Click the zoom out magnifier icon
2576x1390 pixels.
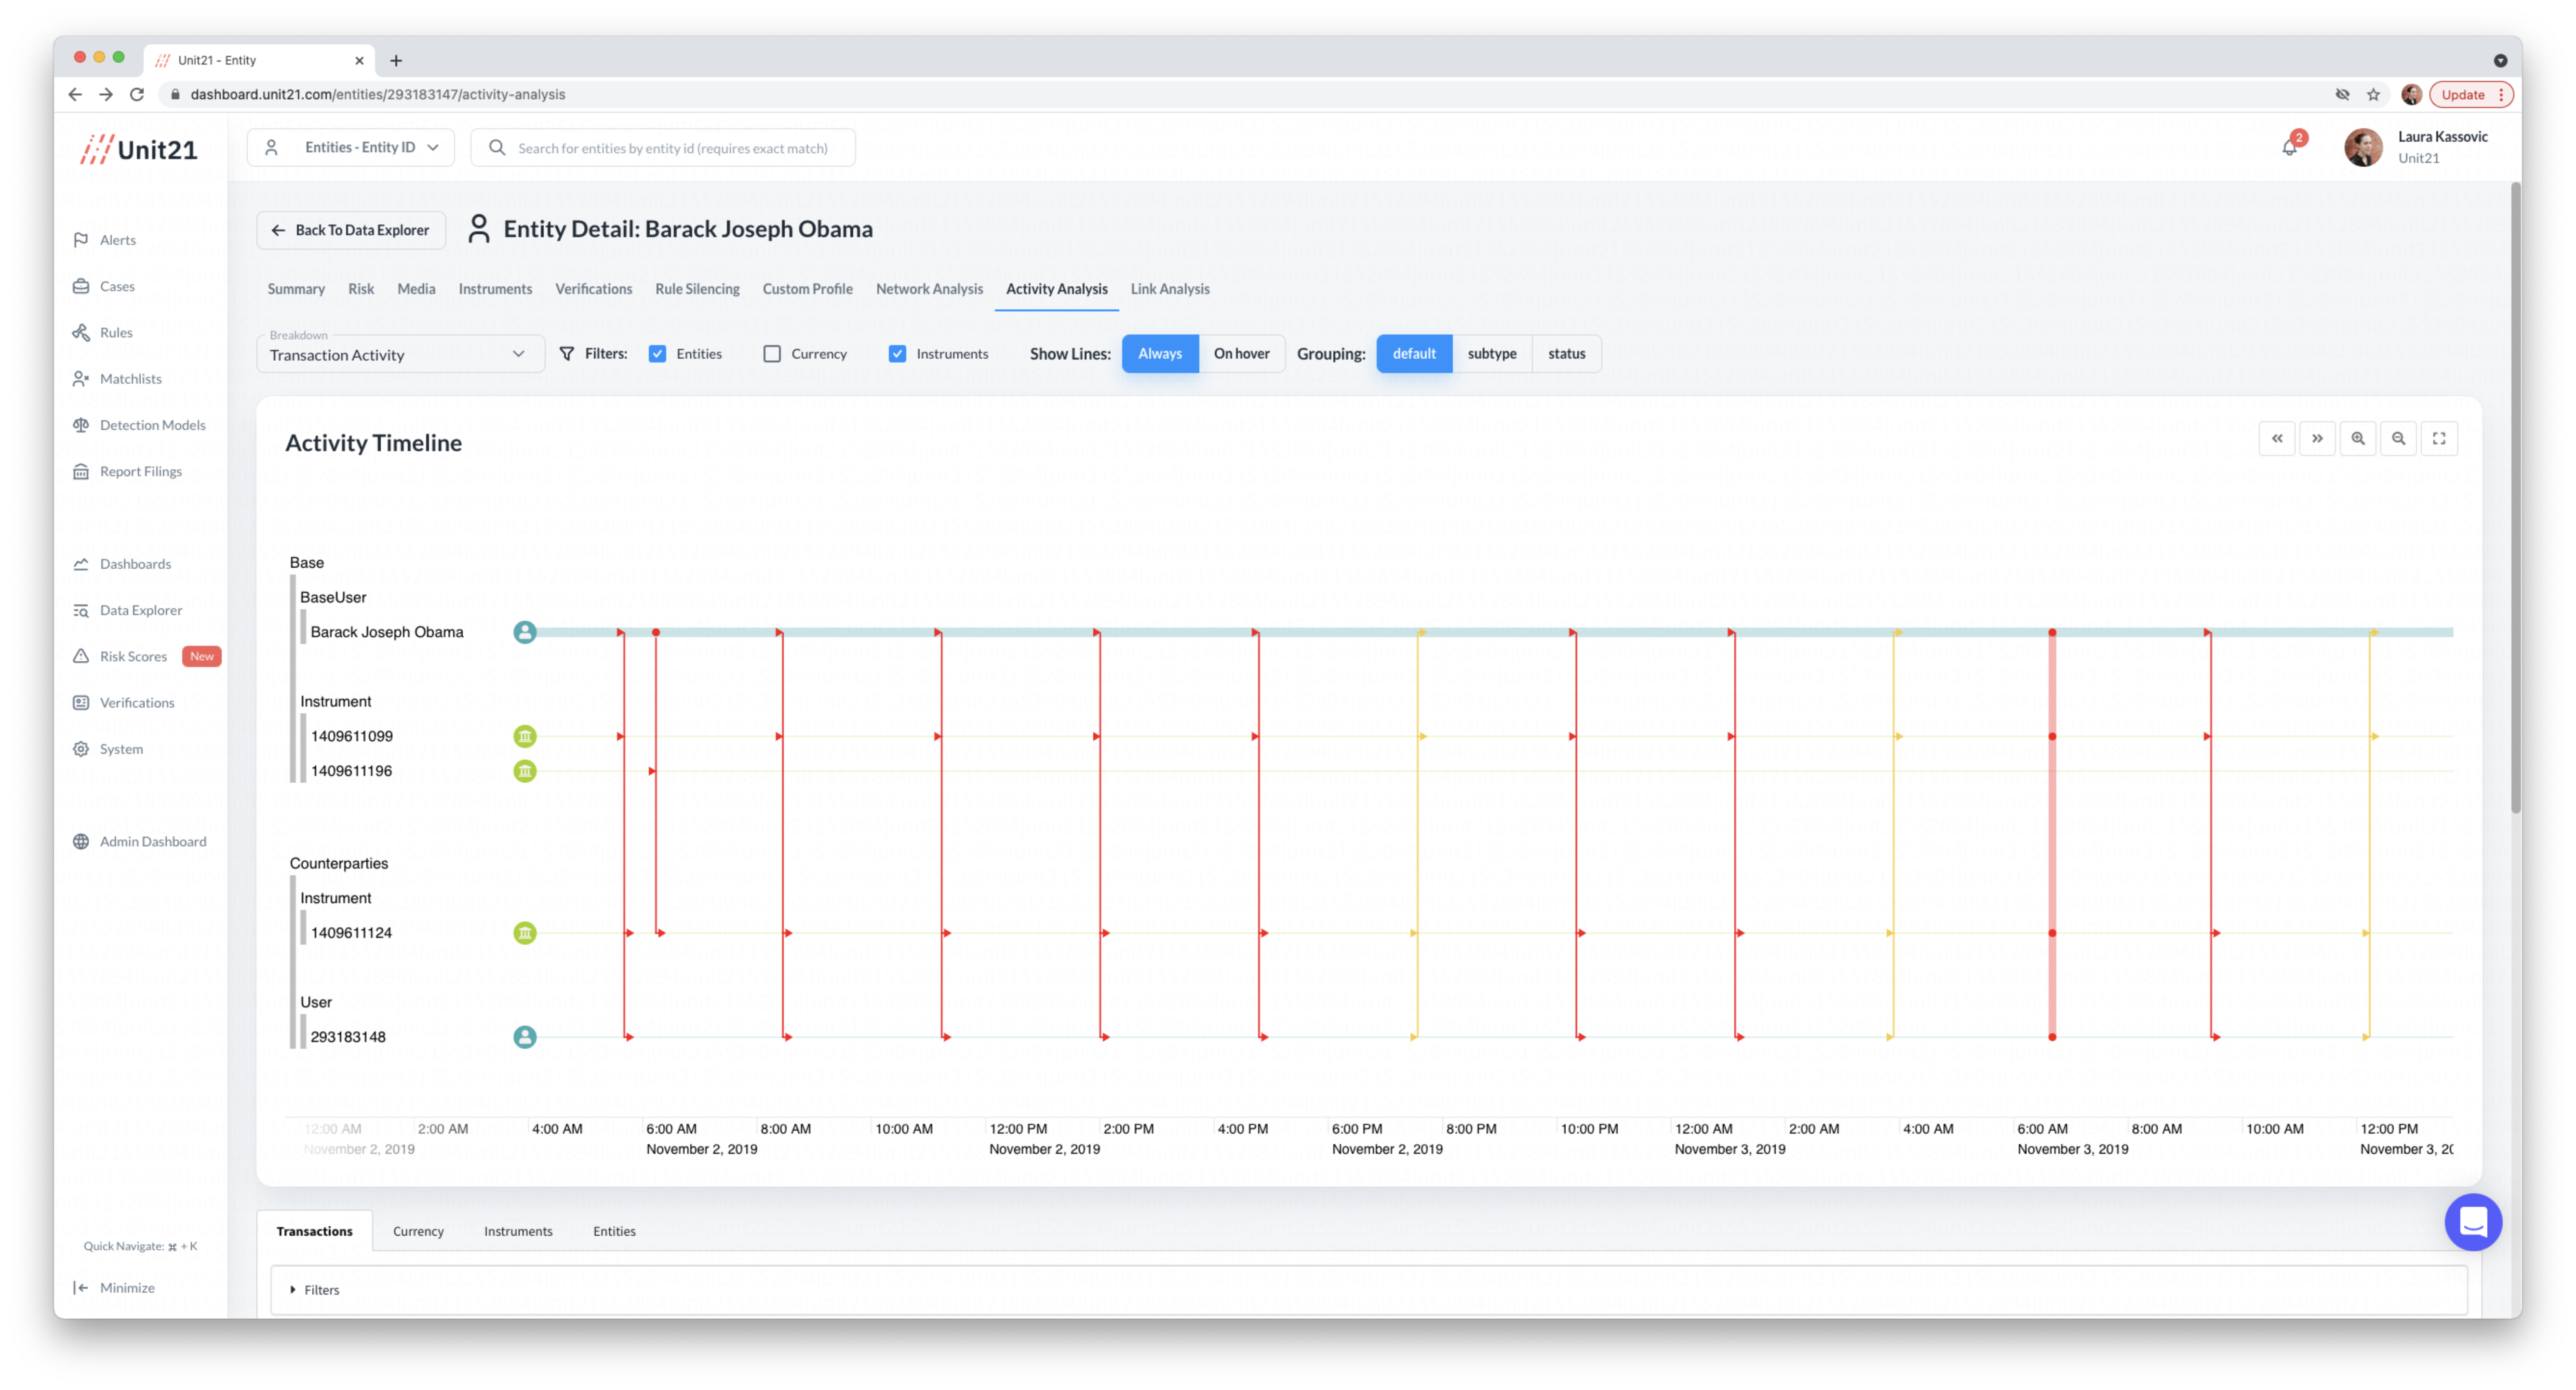coord(2398,438)
